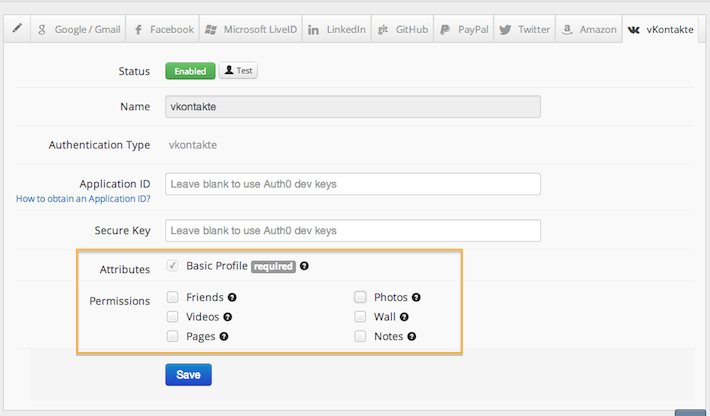Enable the Videos permission checkbox
This screenshot has width=710, height=416.
(x=173, y=316)
